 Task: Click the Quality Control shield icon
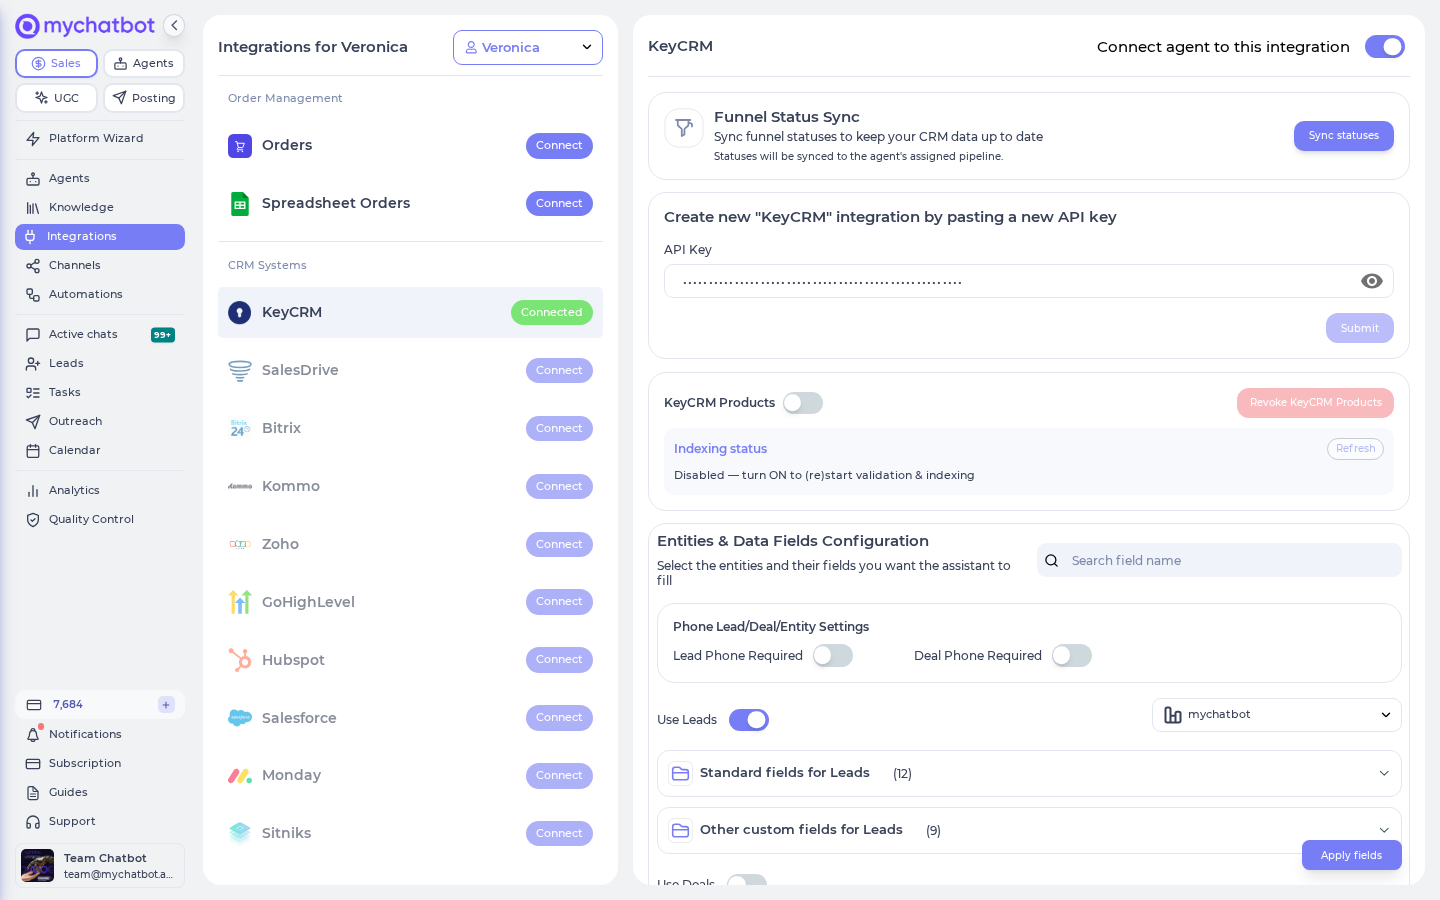point(33,520)
